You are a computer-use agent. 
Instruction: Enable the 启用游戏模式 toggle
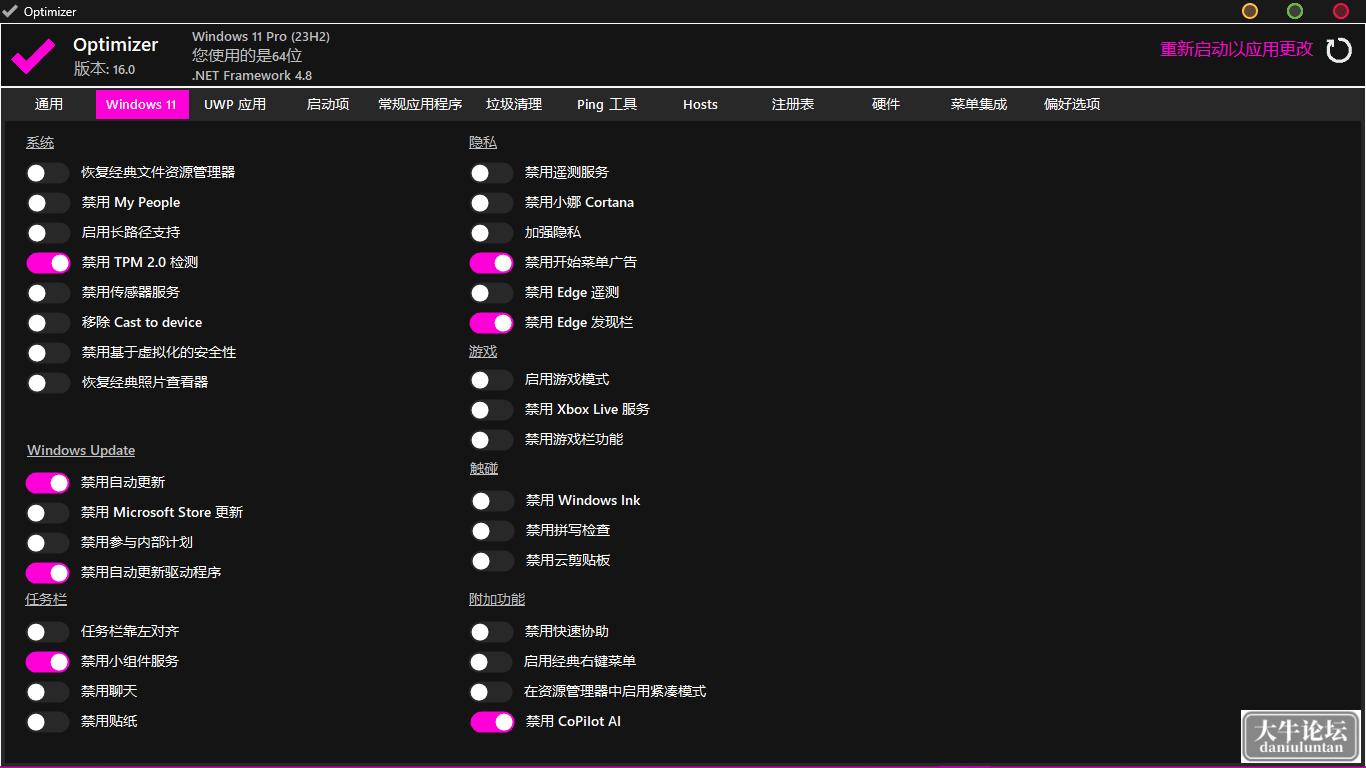click(492, 380)
